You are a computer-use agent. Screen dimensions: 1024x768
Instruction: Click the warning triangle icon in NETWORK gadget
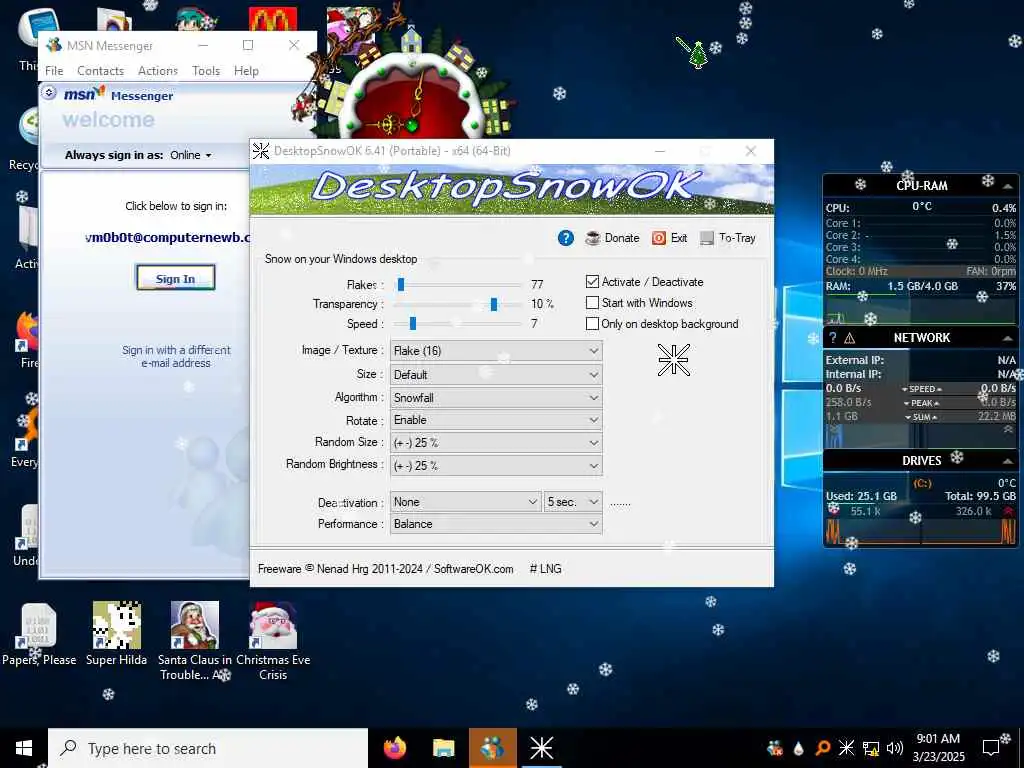[x=849, y=338]
